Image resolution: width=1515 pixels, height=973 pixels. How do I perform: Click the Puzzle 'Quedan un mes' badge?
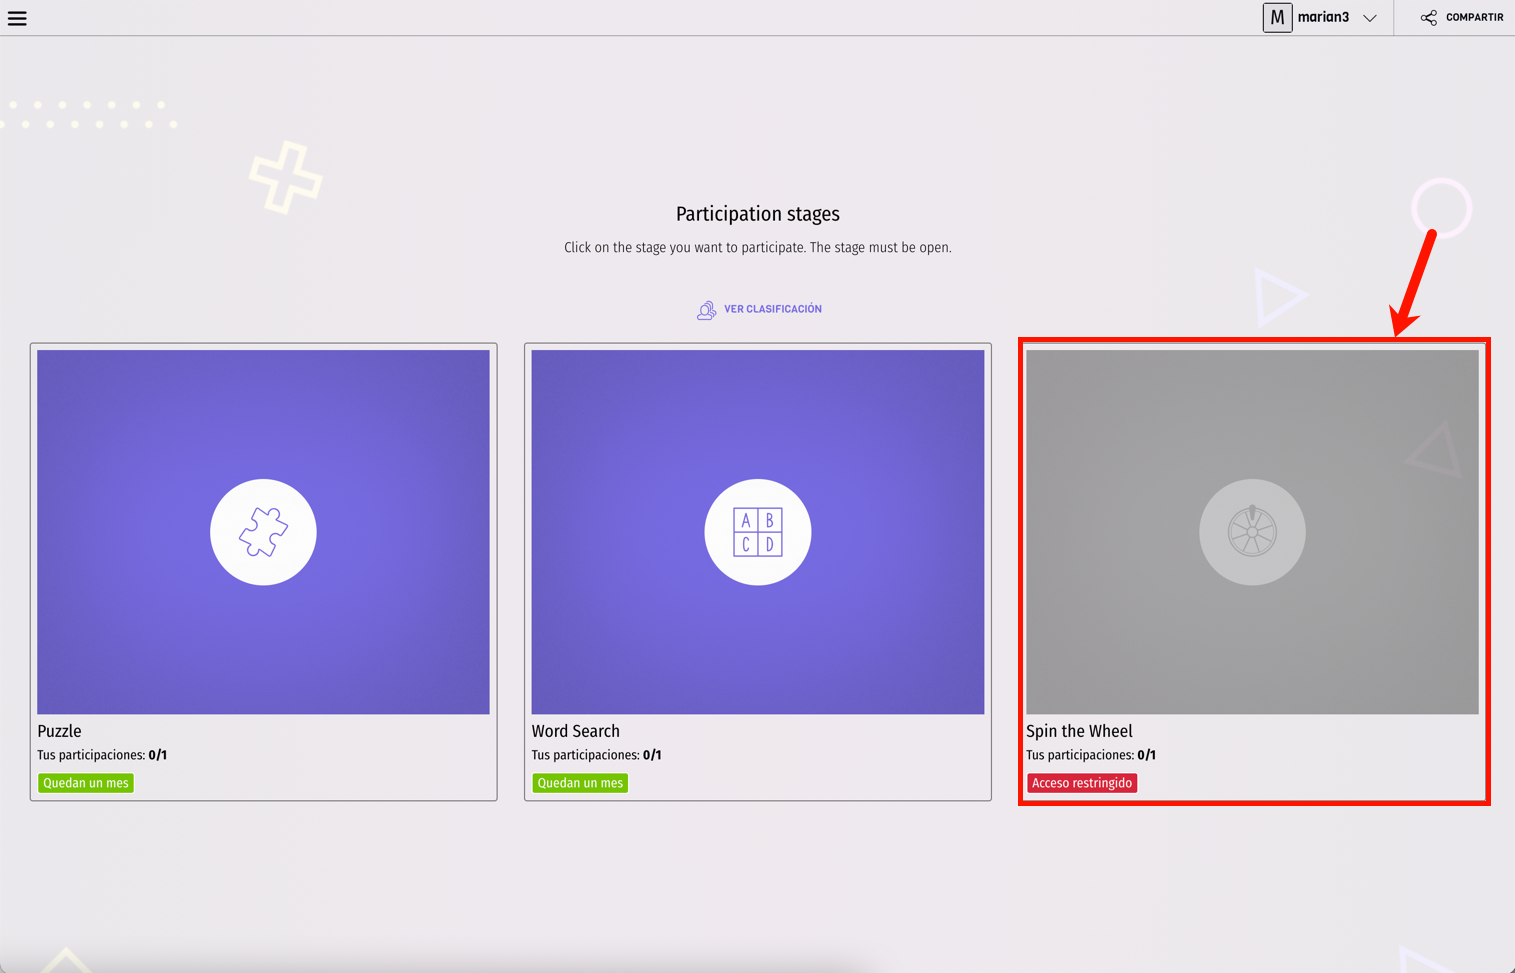tap(86, 783)
